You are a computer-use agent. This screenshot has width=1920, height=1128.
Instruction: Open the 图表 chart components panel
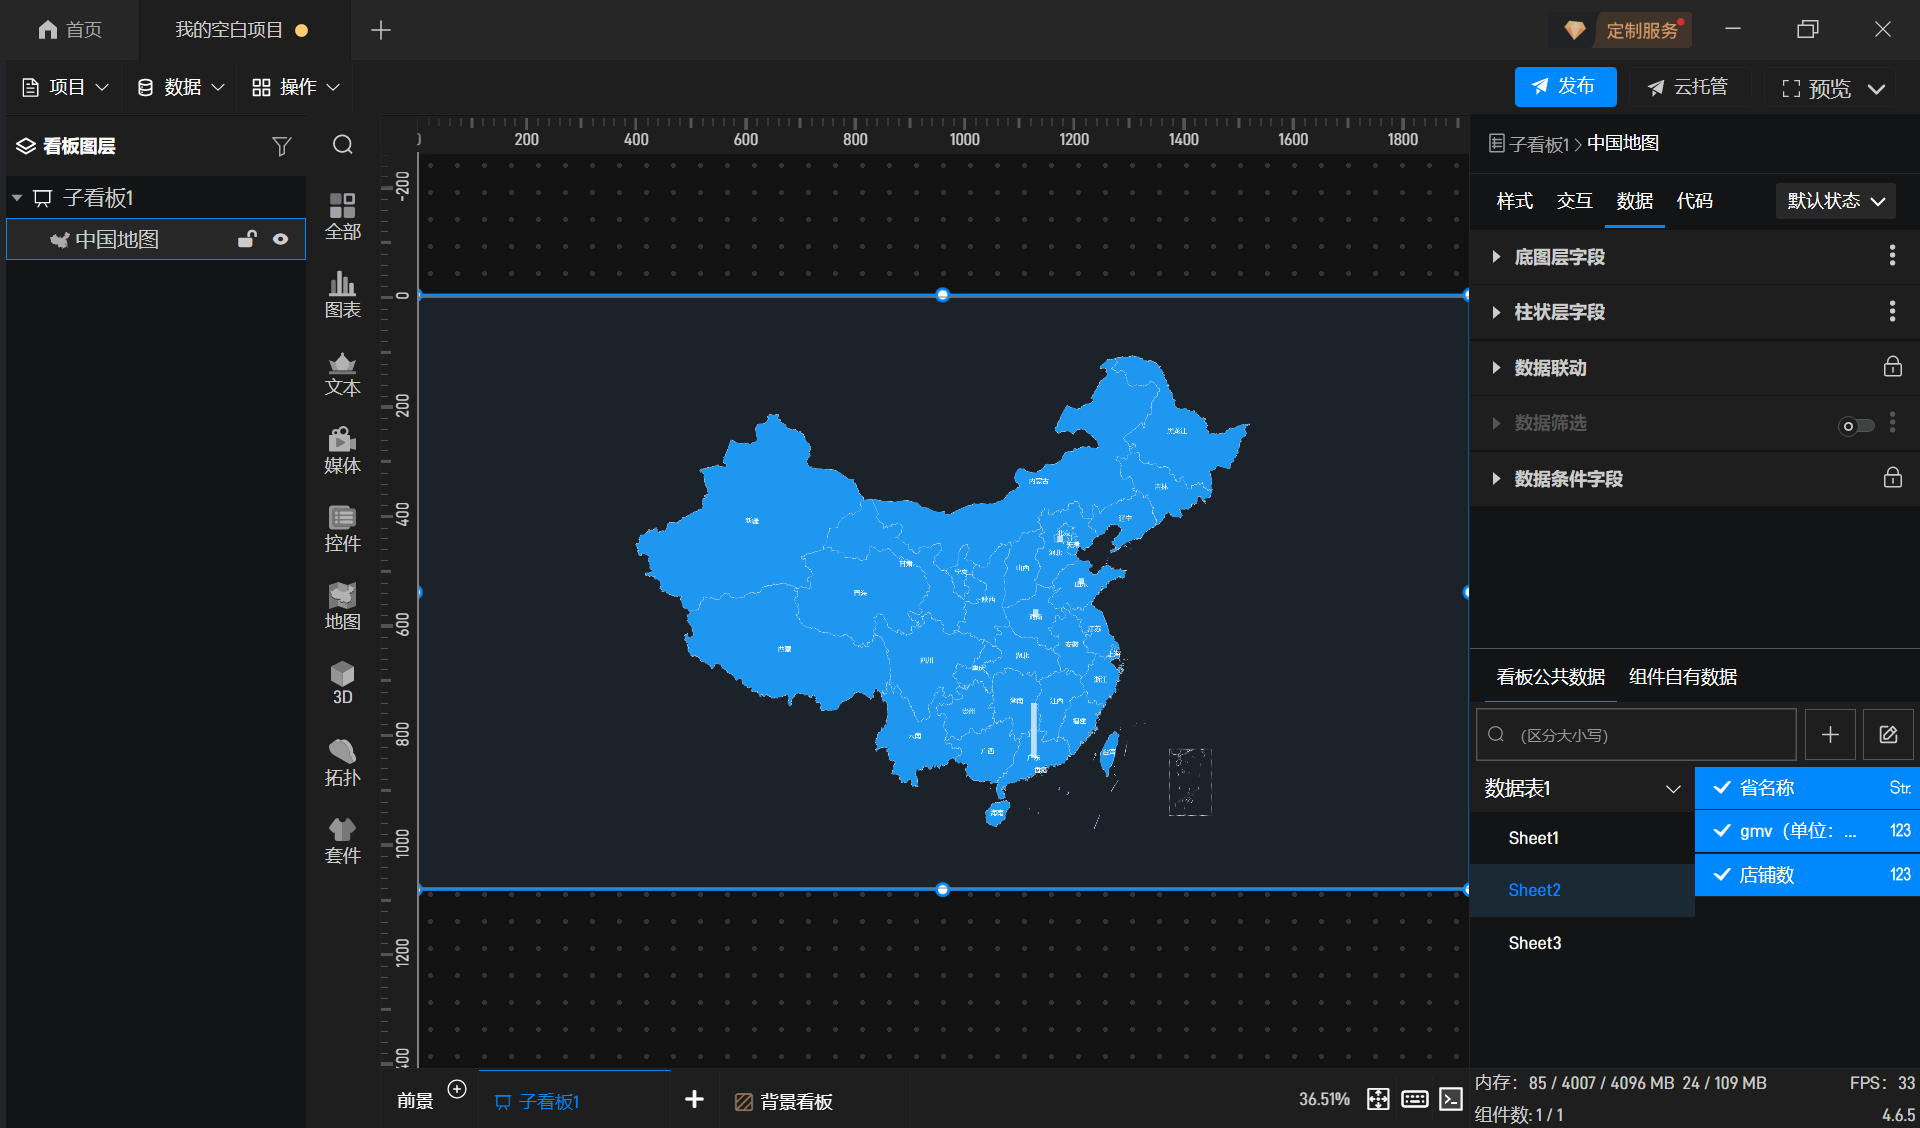coord(342,294)
